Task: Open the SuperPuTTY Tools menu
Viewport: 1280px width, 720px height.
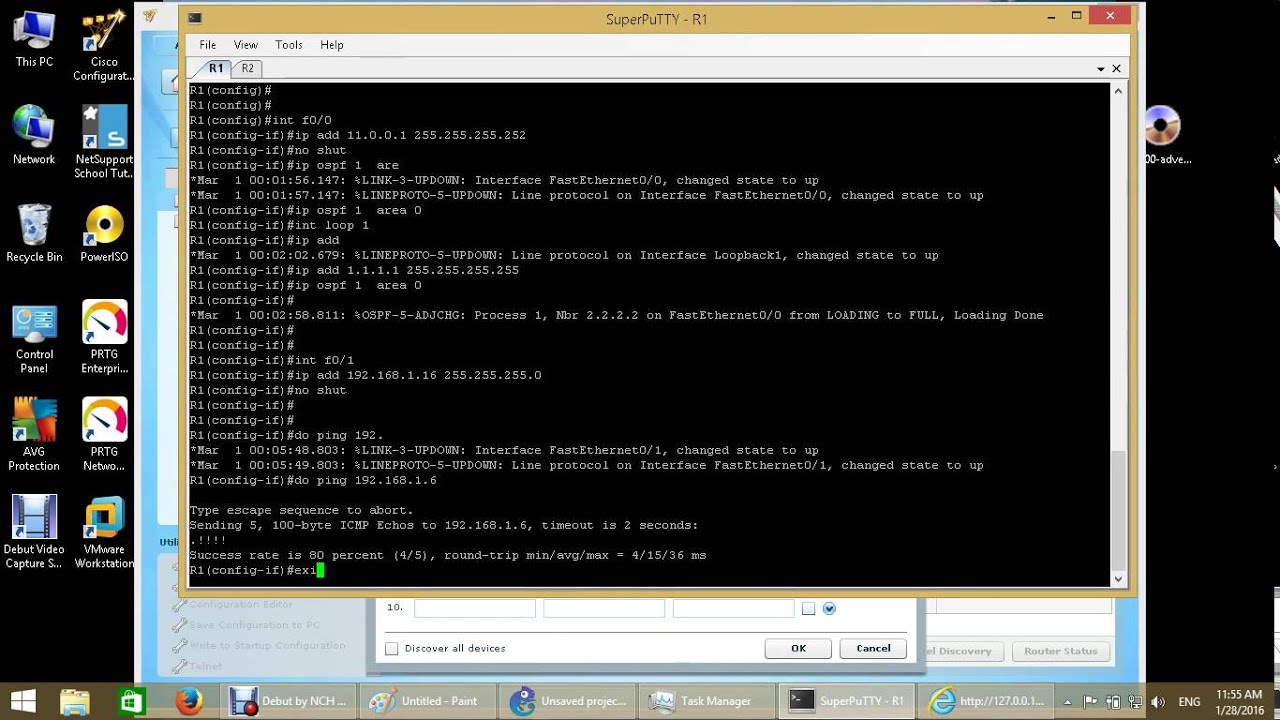Action: click(x=288, y=45)
